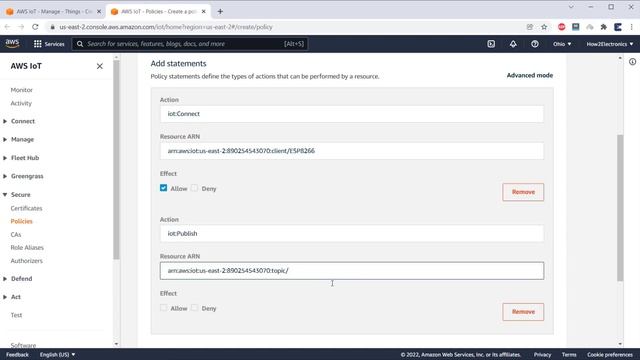Open the red ad-blocker extension icon
Viewport: 640px width, 360px height.
(x=562, y=27)
